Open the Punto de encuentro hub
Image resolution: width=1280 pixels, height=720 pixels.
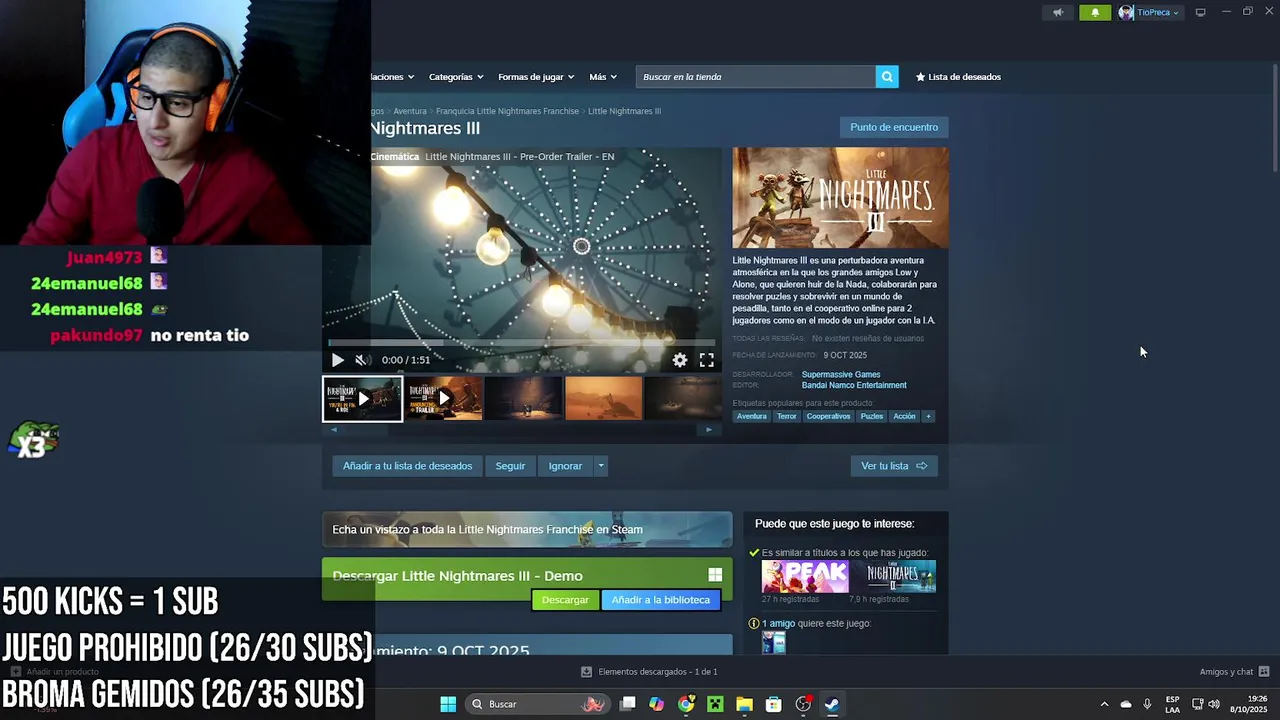point(894,127)
